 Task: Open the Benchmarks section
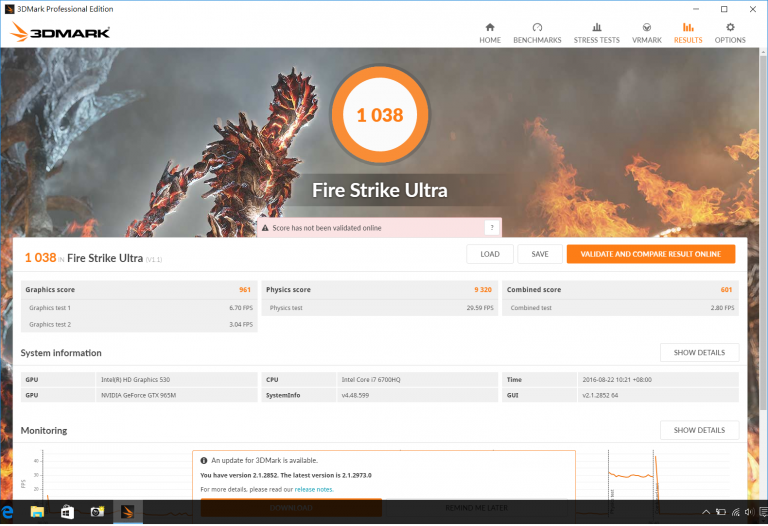coord(537,33)
